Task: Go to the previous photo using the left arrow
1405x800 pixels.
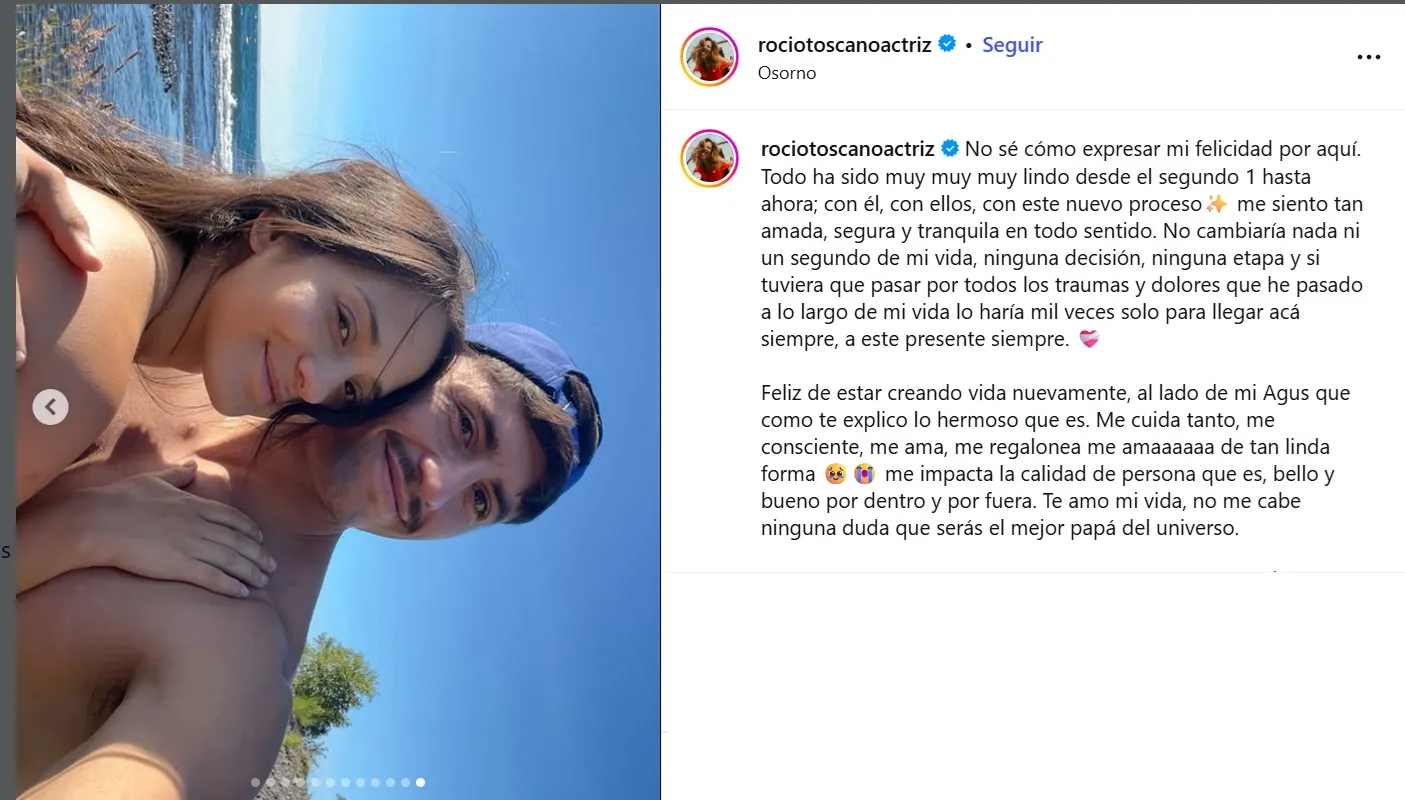Action: point(50,407)
